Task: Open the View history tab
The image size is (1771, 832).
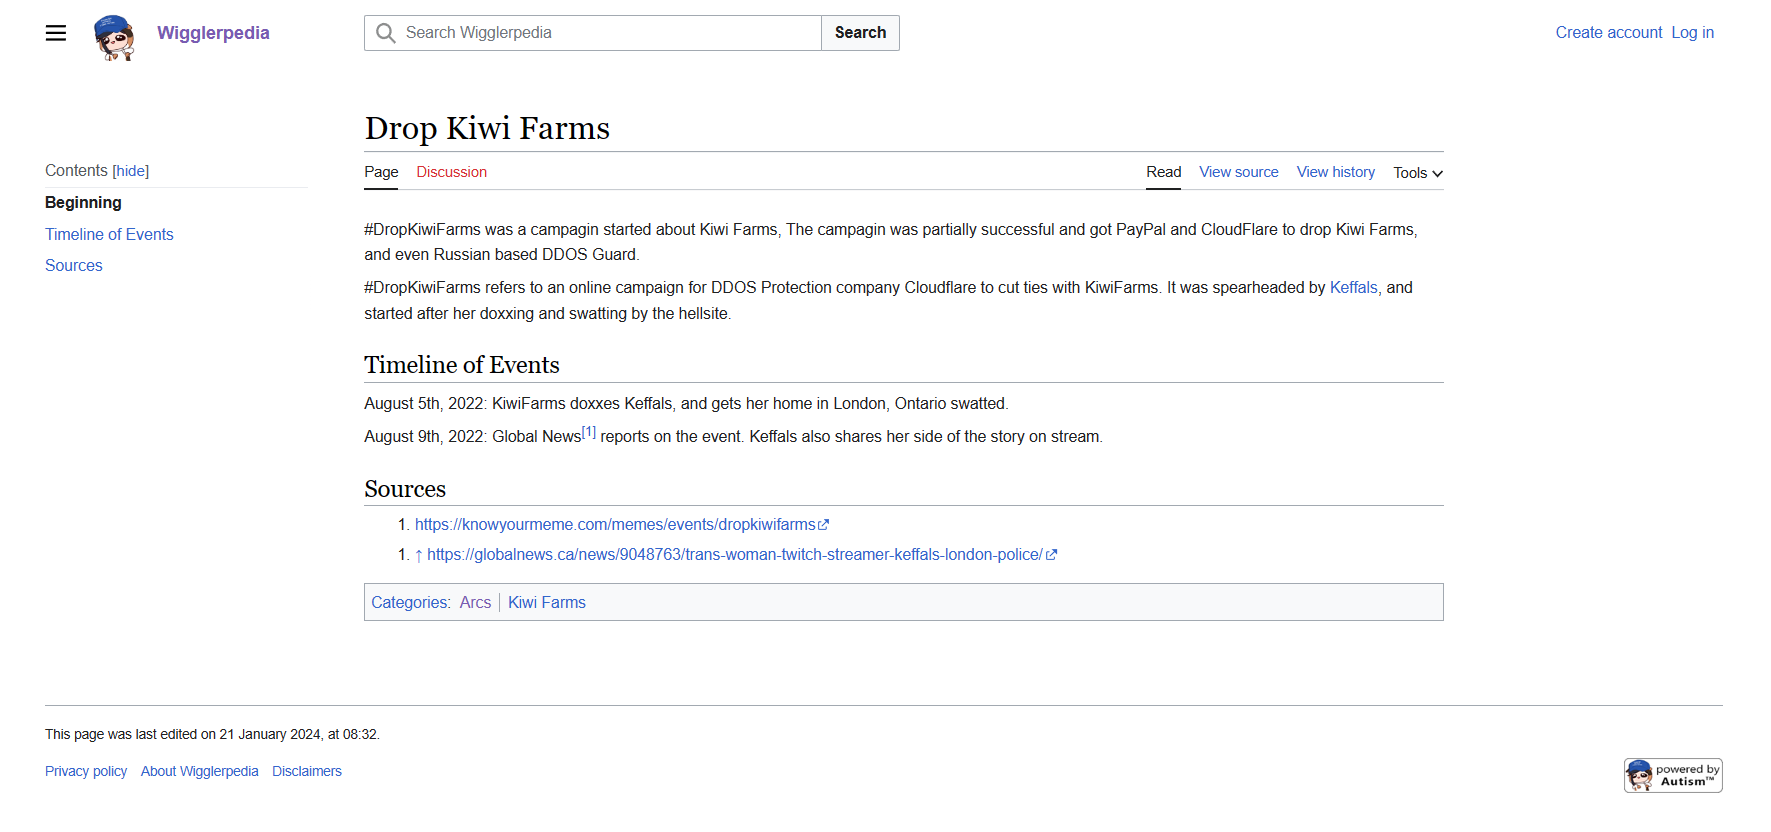Action: (x=1336, y=172)
